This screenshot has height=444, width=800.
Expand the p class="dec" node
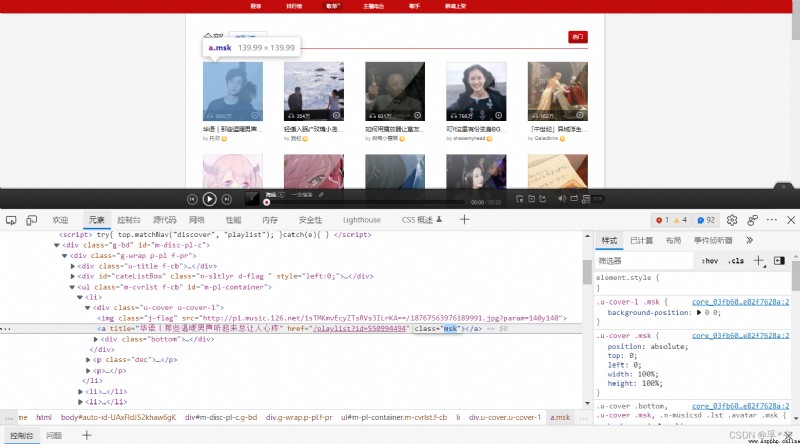click(88, 360)
